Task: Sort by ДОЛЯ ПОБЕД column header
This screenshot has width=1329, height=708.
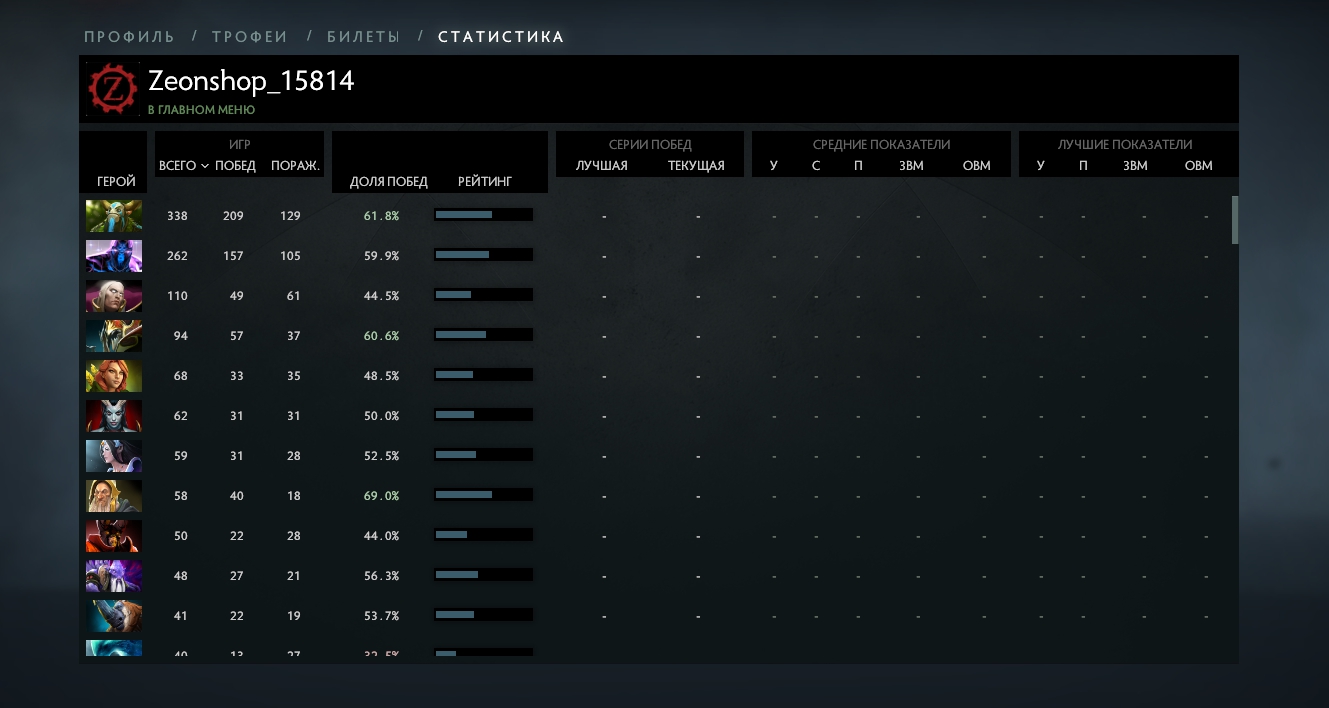Action: (x=389, y=182)
